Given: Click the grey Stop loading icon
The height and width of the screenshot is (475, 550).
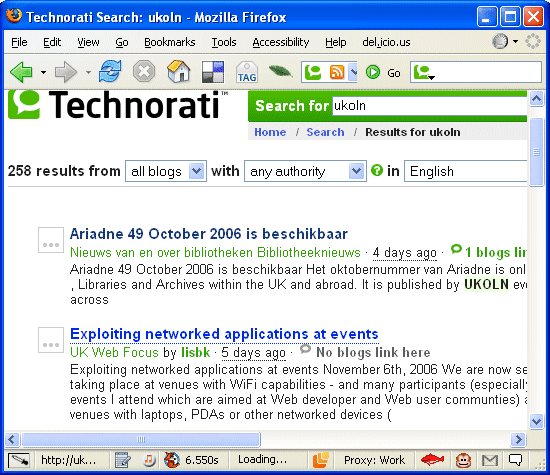Looking at the screenshot, I should point(144,72).
